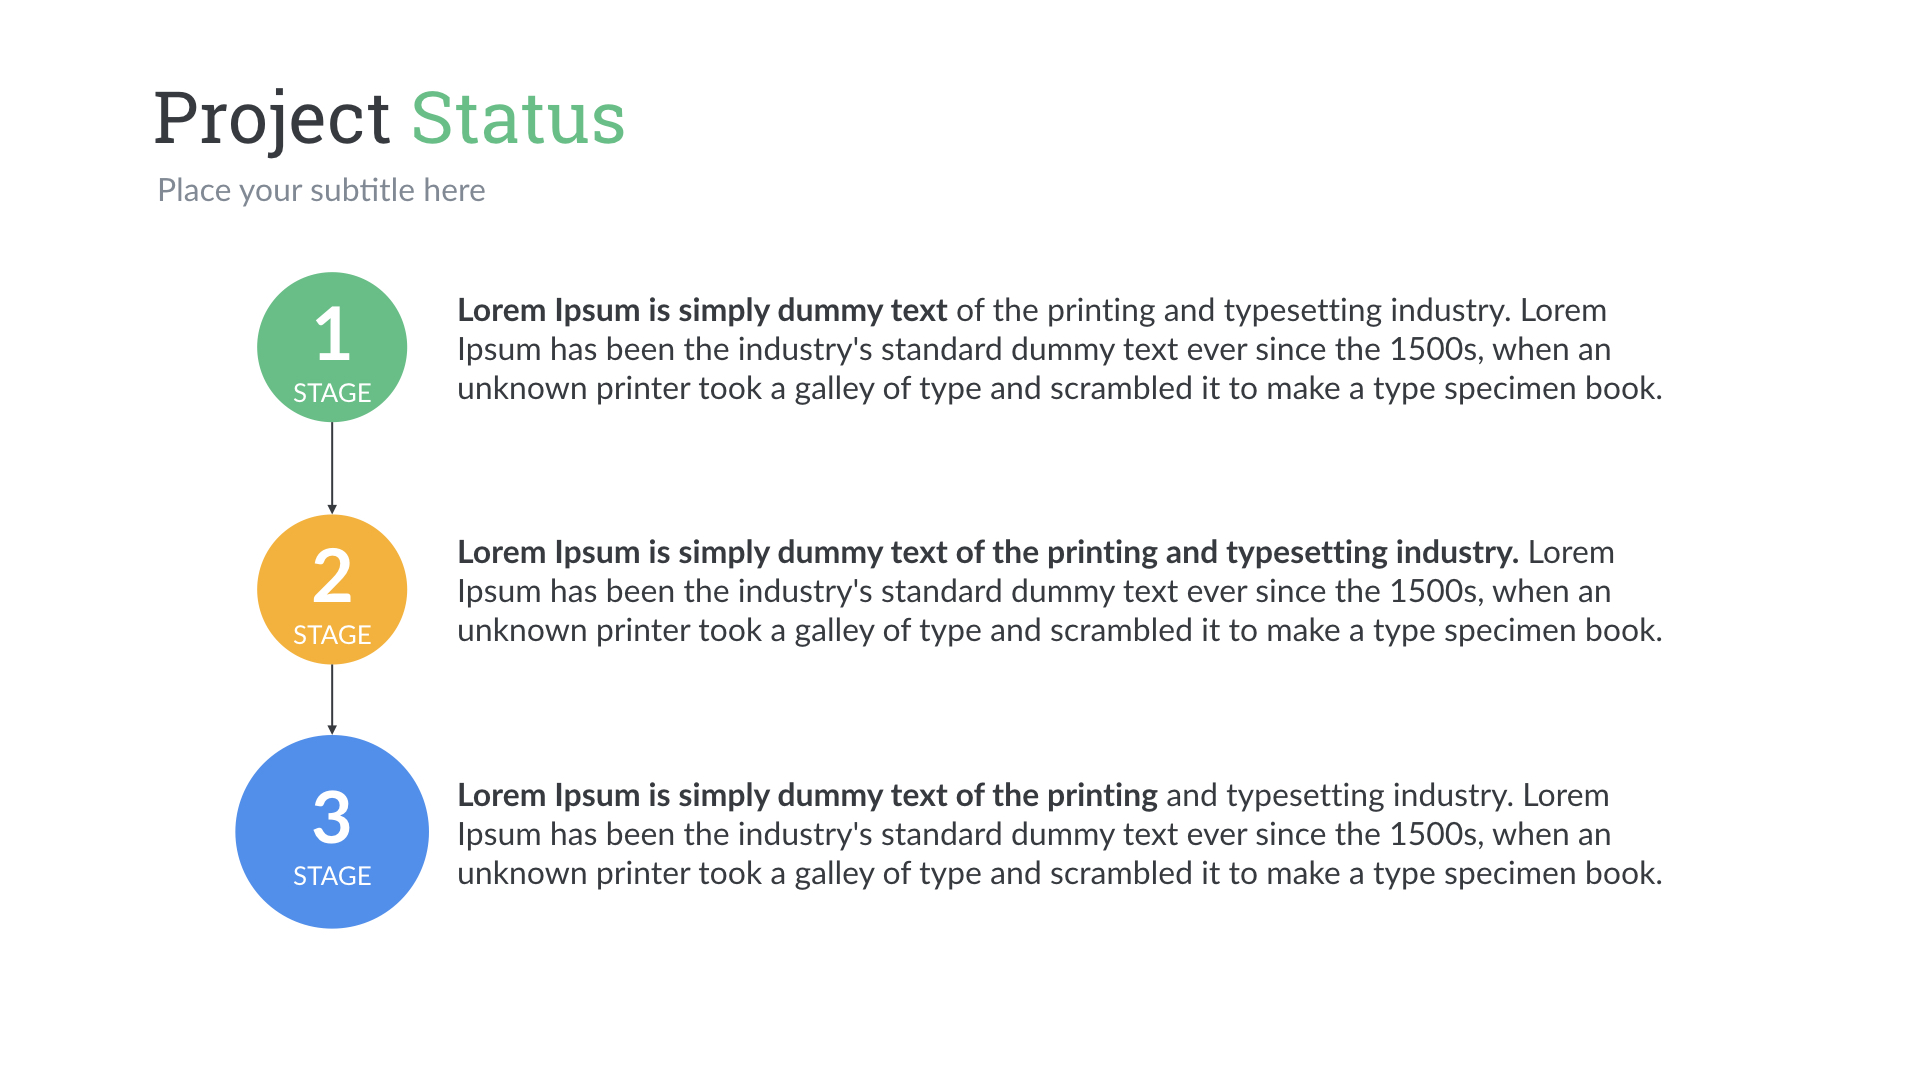Click the last line of stage 3's paragraph

pos(1059,873)
